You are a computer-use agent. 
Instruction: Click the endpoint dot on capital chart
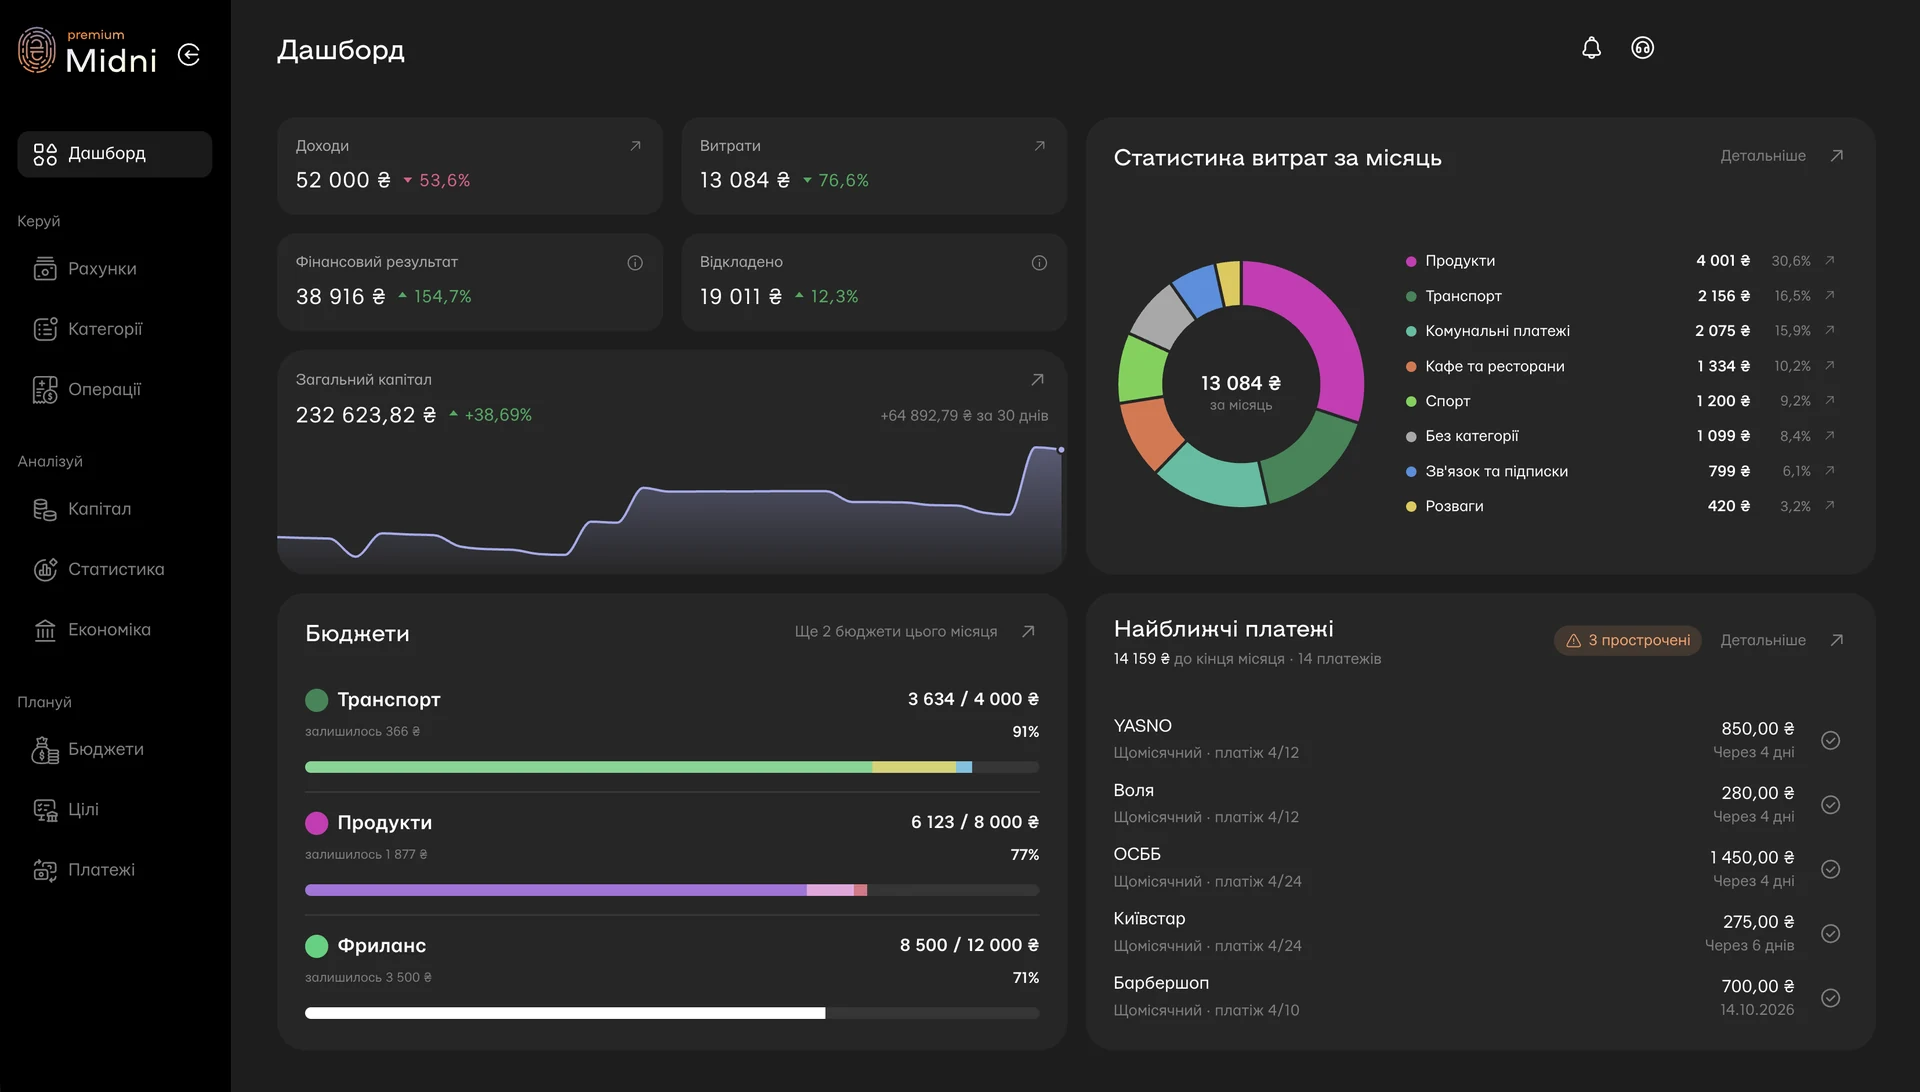[1061, 450]
